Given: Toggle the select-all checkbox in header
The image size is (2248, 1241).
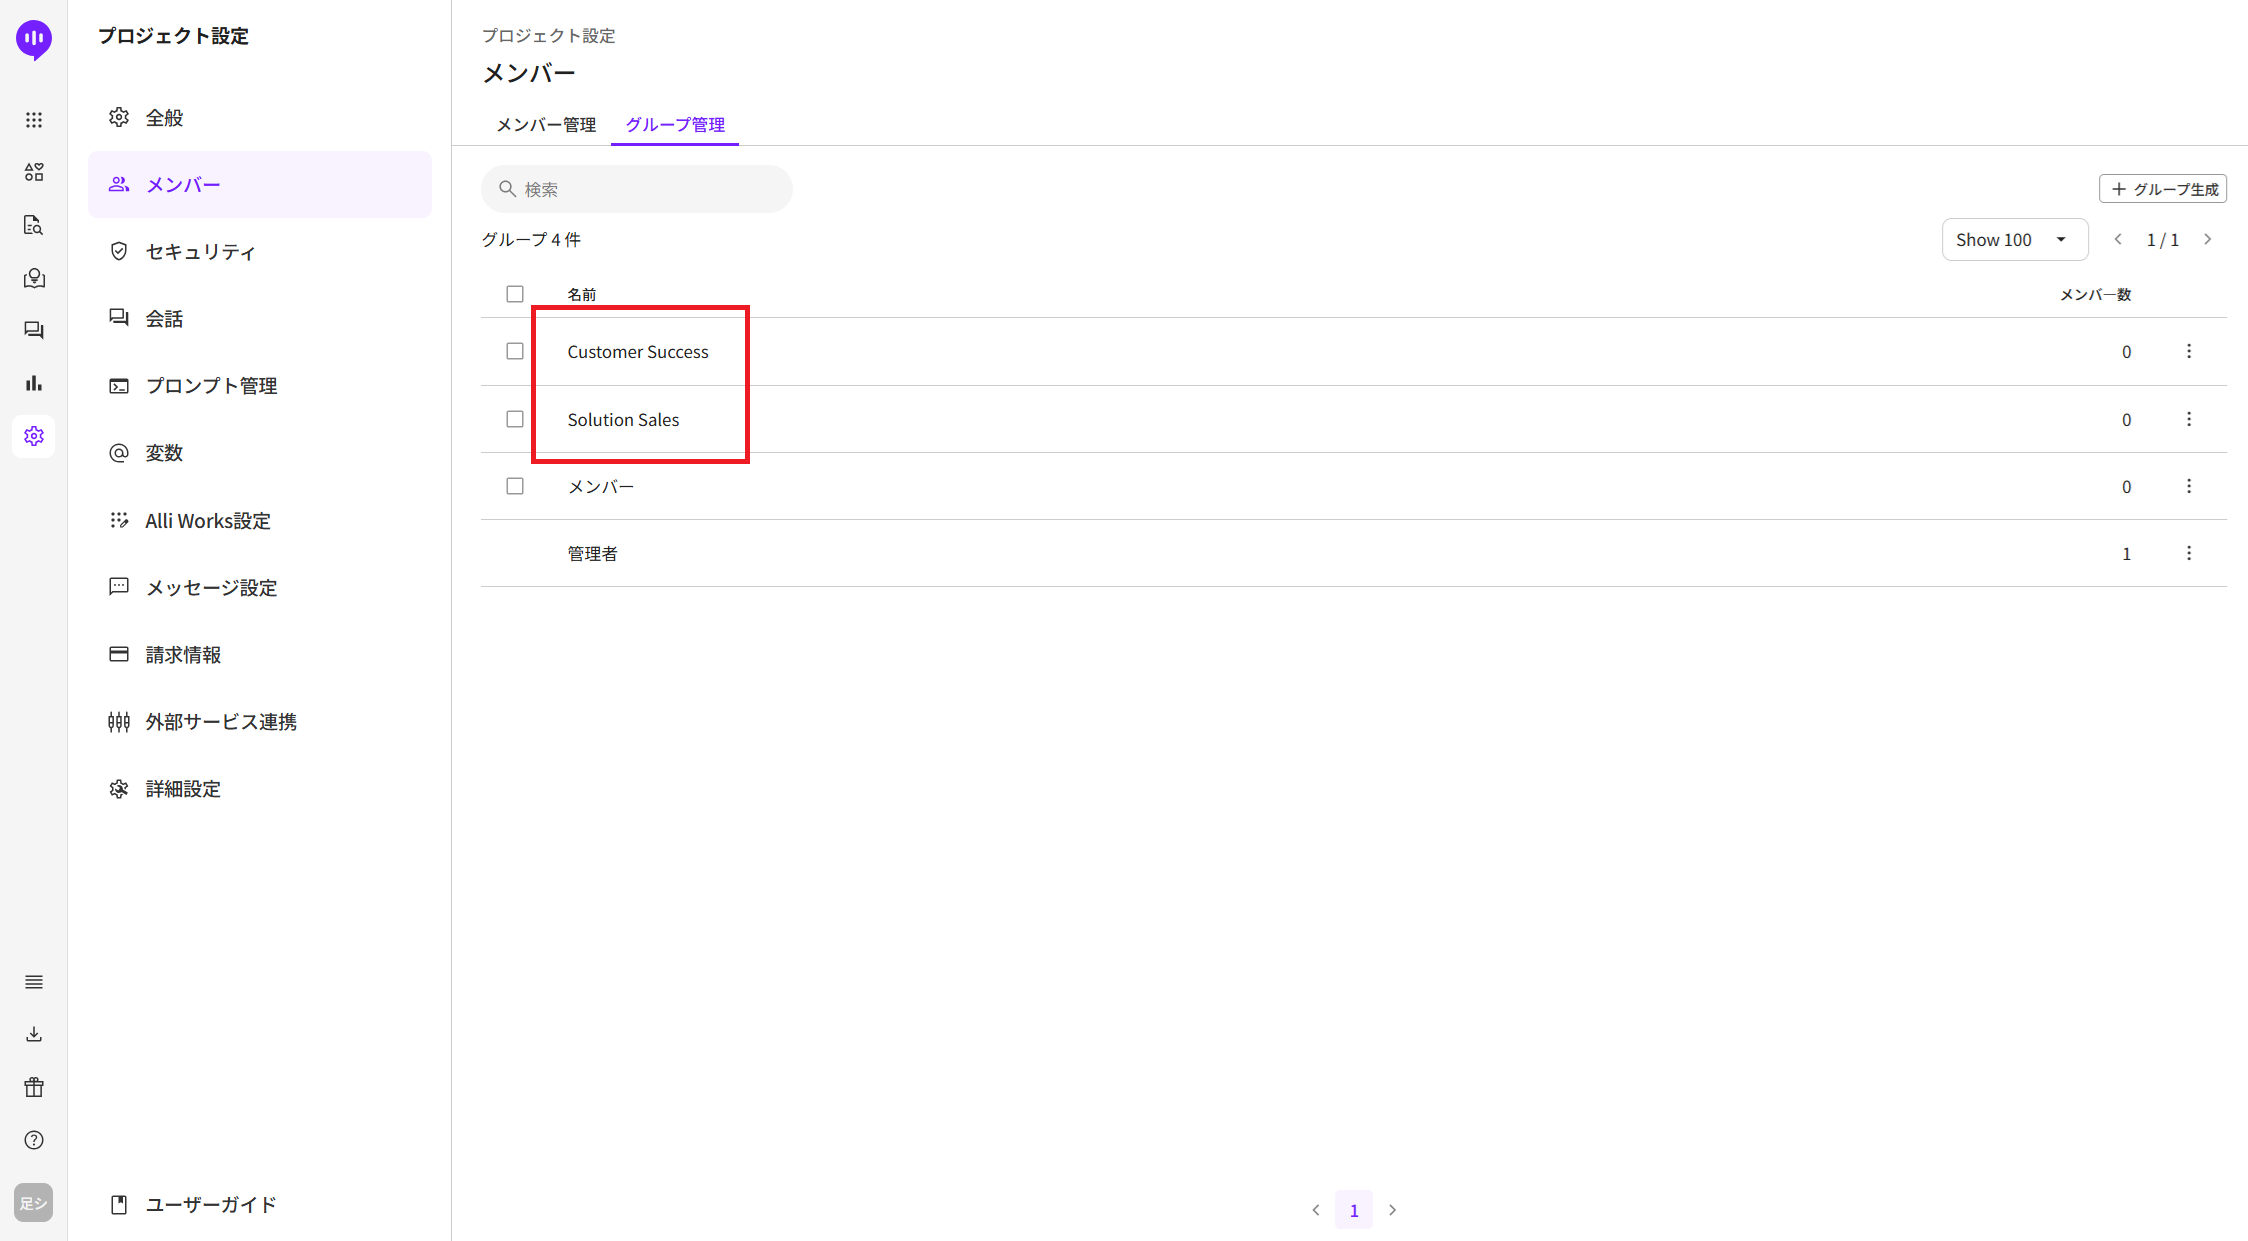Looking at the screenshot, I should [x=515, y=294].
